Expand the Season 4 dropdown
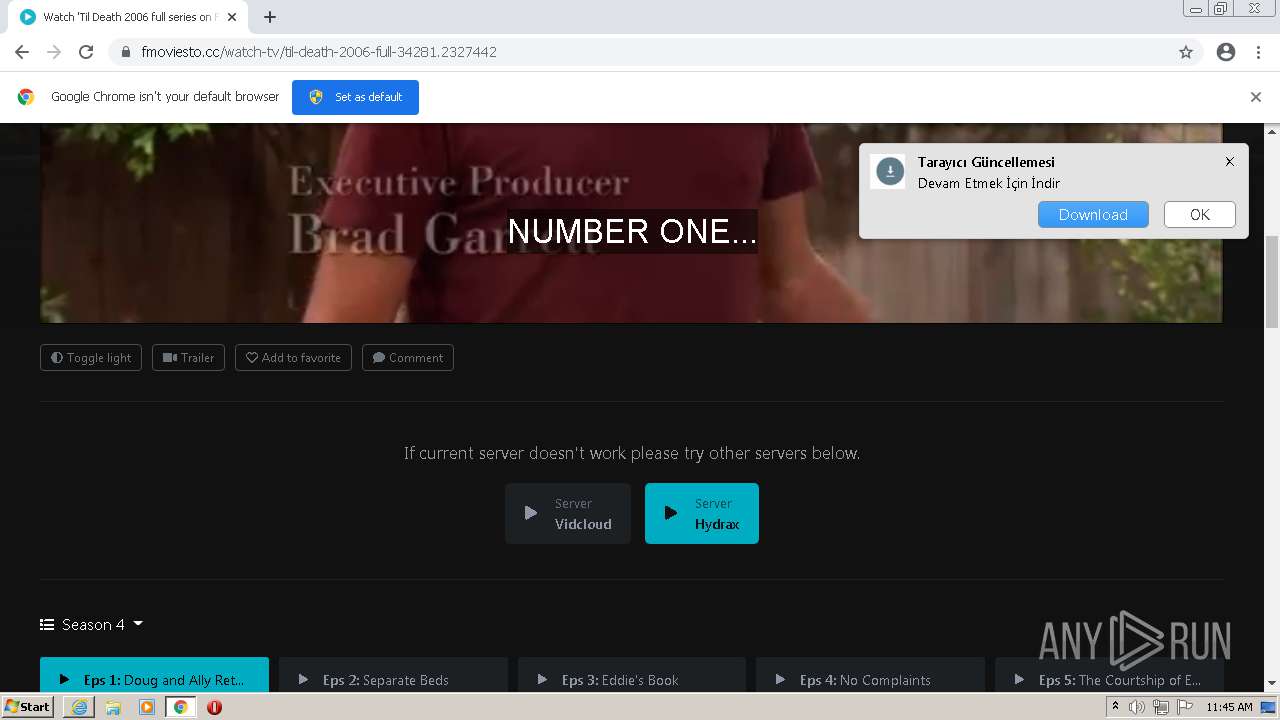The width and height of the screenshot is (1280, 720). (x=92, y=624)
